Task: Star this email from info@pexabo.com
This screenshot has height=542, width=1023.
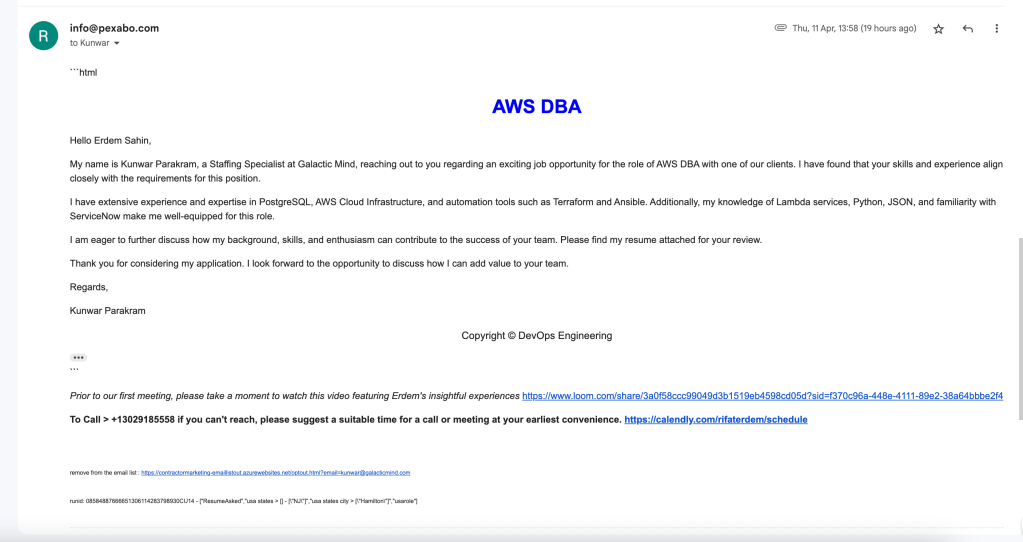Action: 938,29
